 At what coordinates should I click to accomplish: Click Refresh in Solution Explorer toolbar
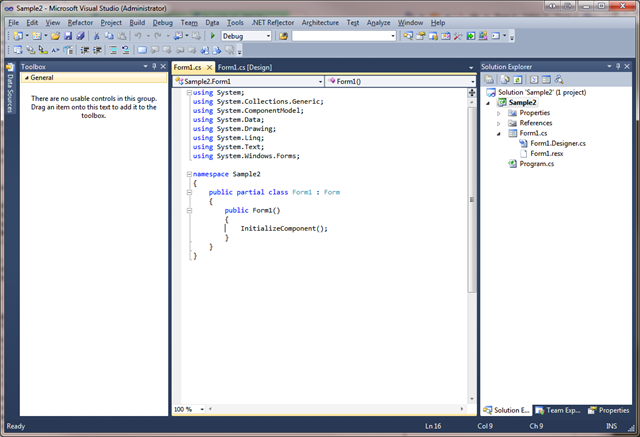517,80
